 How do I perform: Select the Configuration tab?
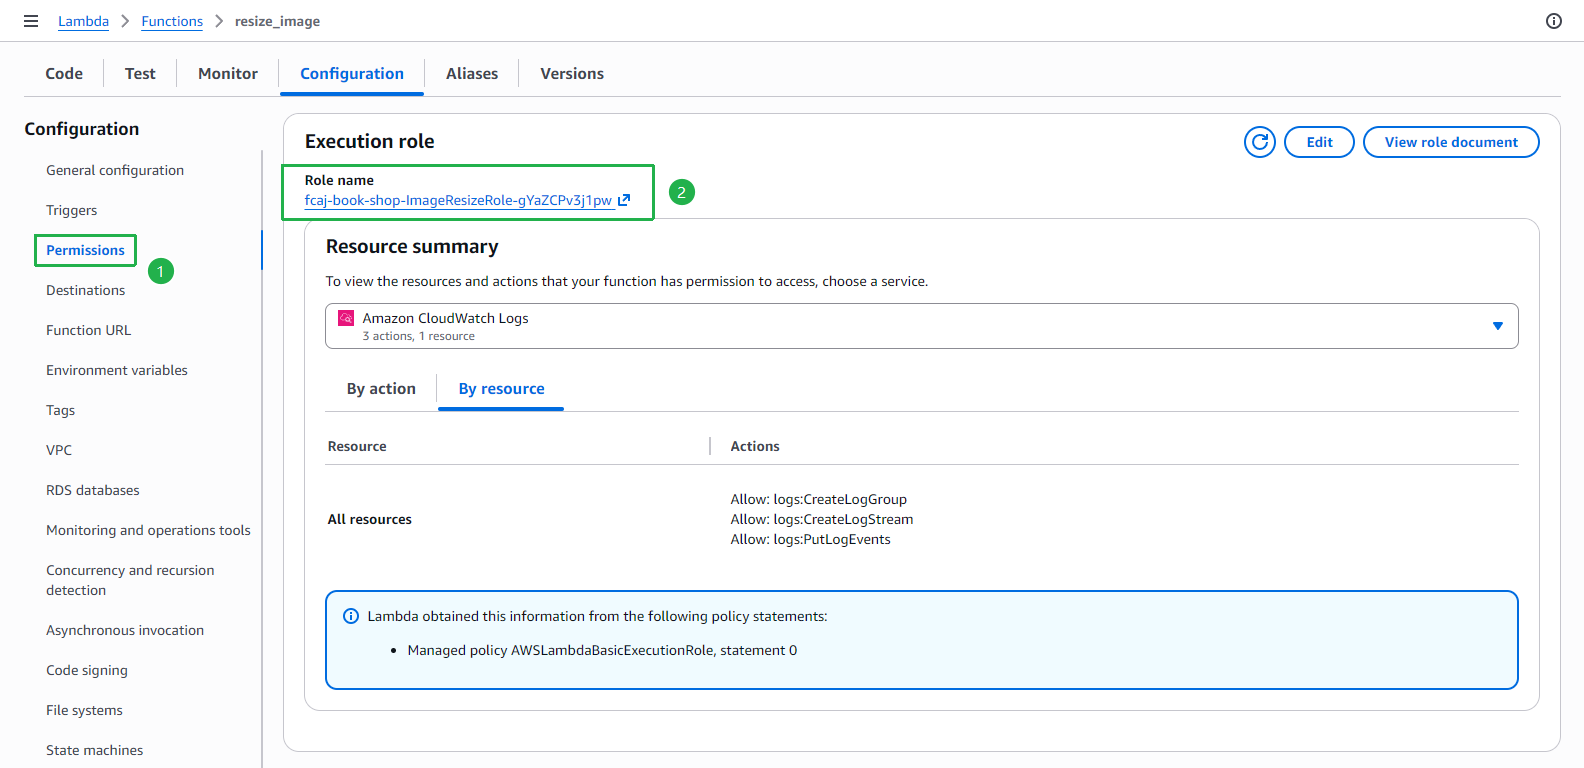pyautogui.click(x=352, y=74)
